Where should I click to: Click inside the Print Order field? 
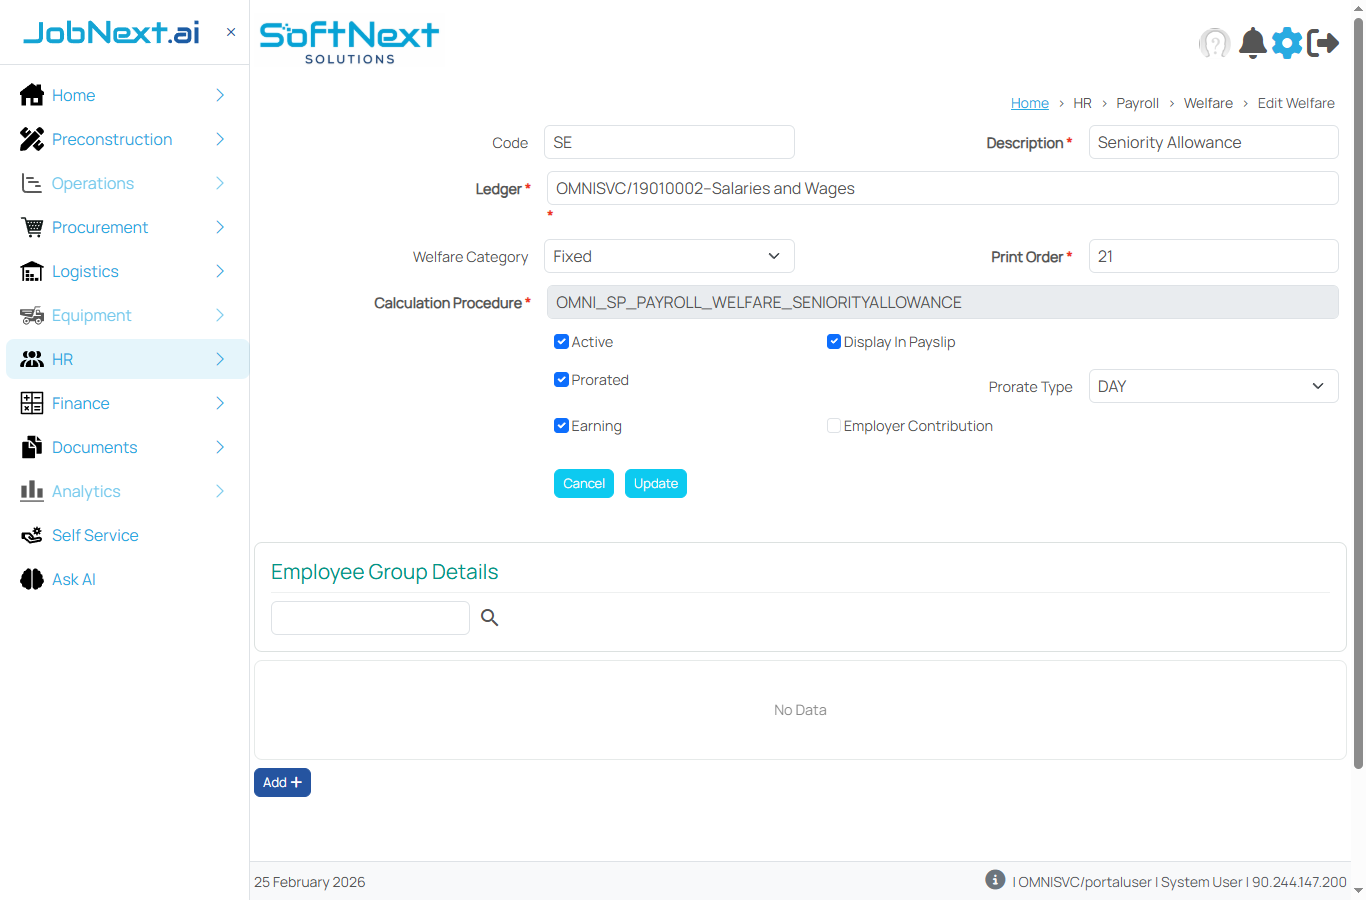[1212, 256]
